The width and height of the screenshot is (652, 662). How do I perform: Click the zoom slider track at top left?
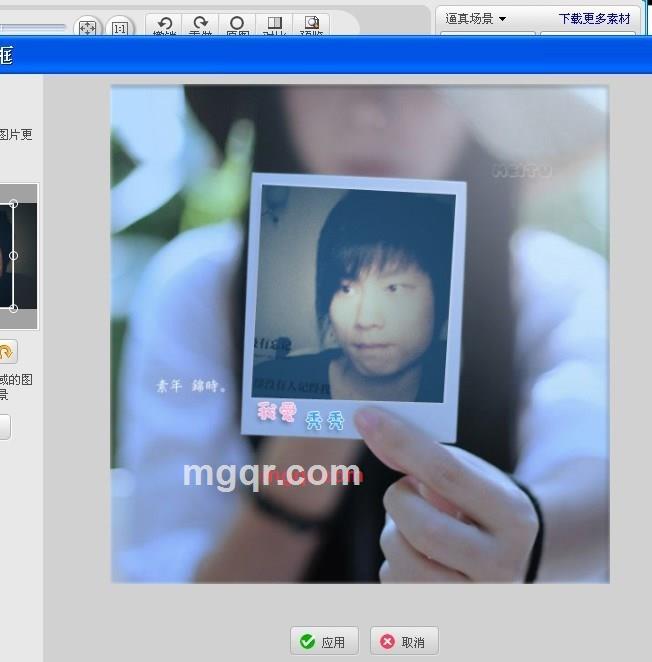coord(32,27)
